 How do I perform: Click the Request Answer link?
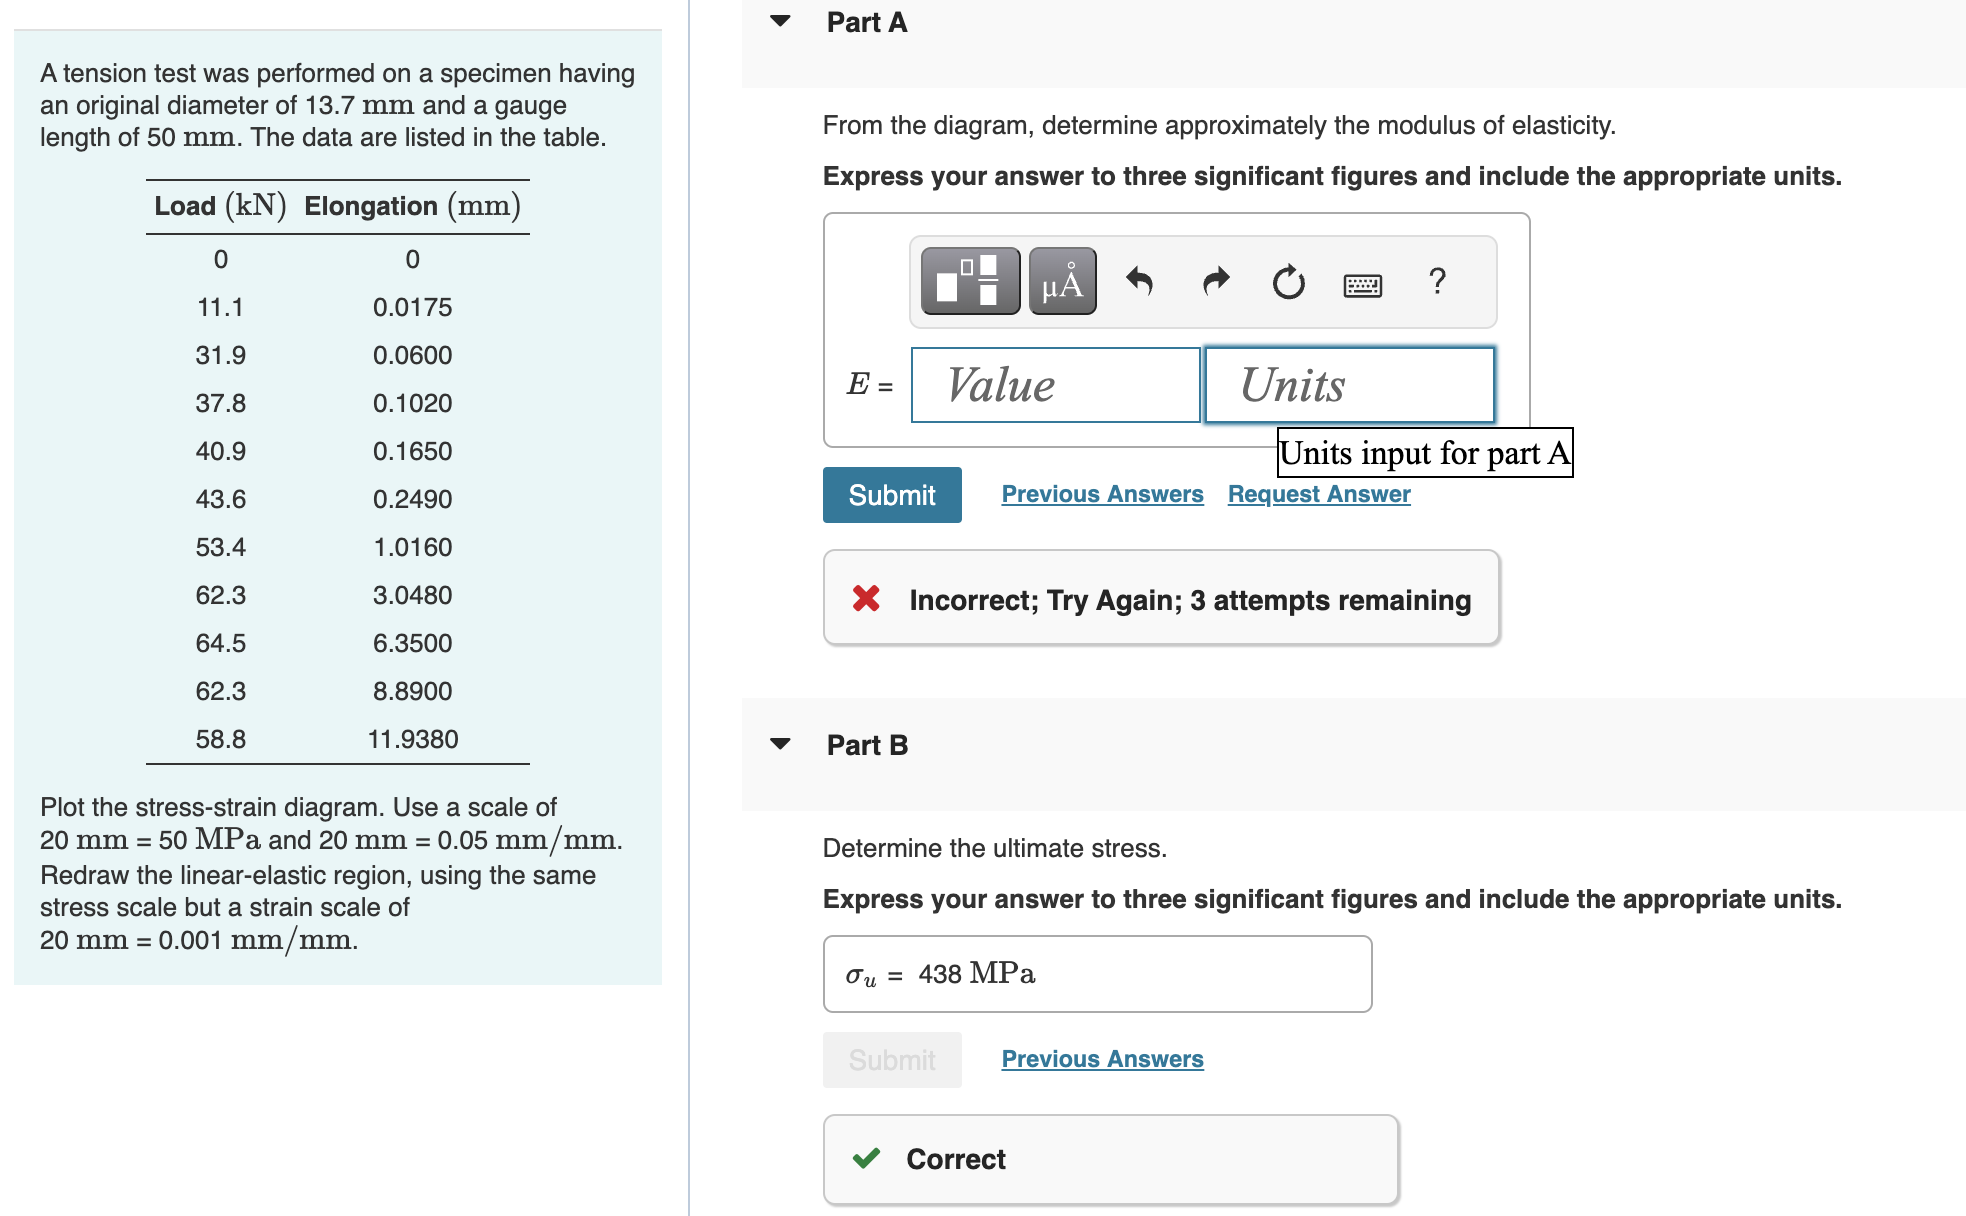tap(1319, 494)
